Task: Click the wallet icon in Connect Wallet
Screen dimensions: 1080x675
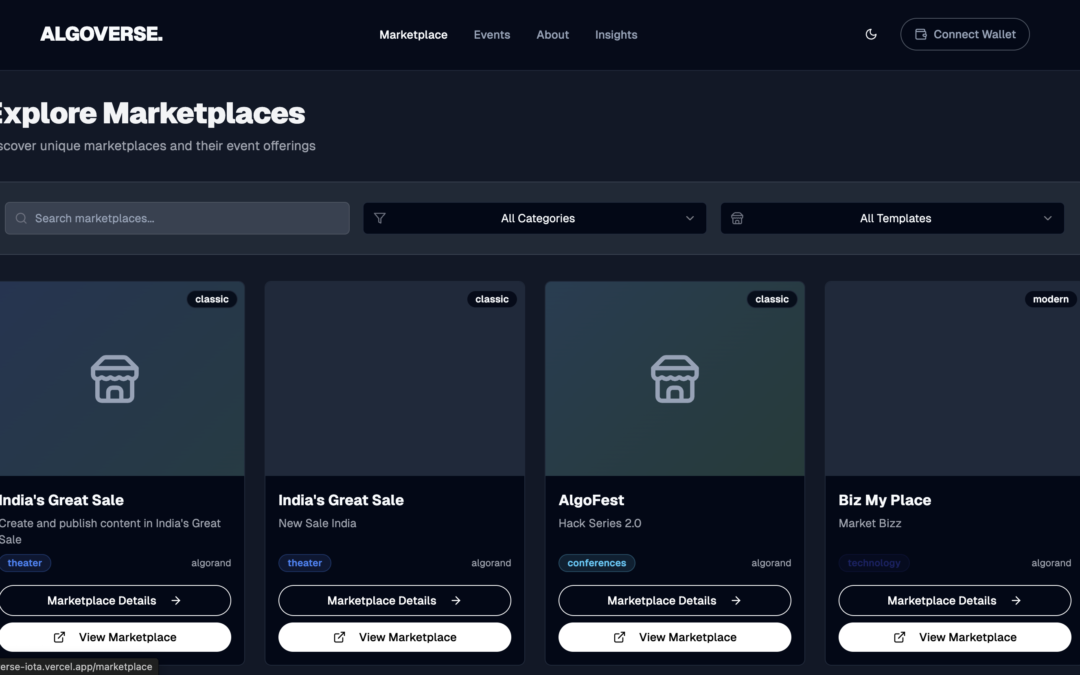Action: tap(921, 34)
